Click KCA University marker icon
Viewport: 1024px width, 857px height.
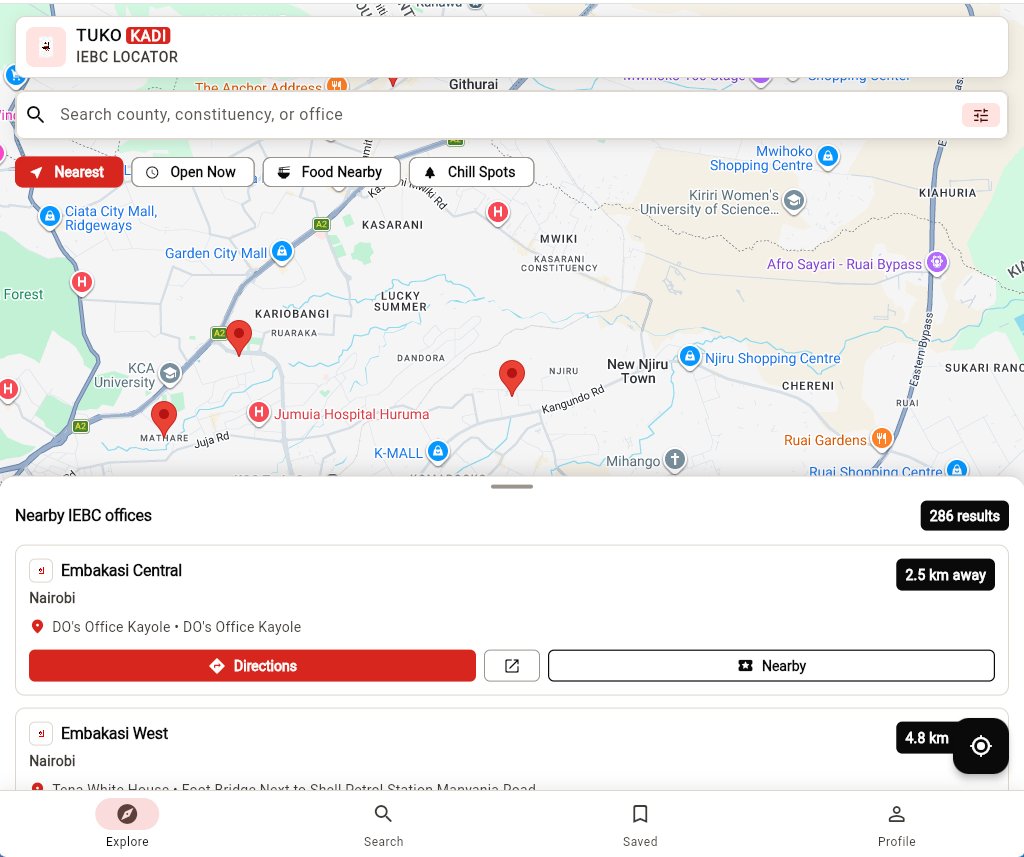click(170, 374)
